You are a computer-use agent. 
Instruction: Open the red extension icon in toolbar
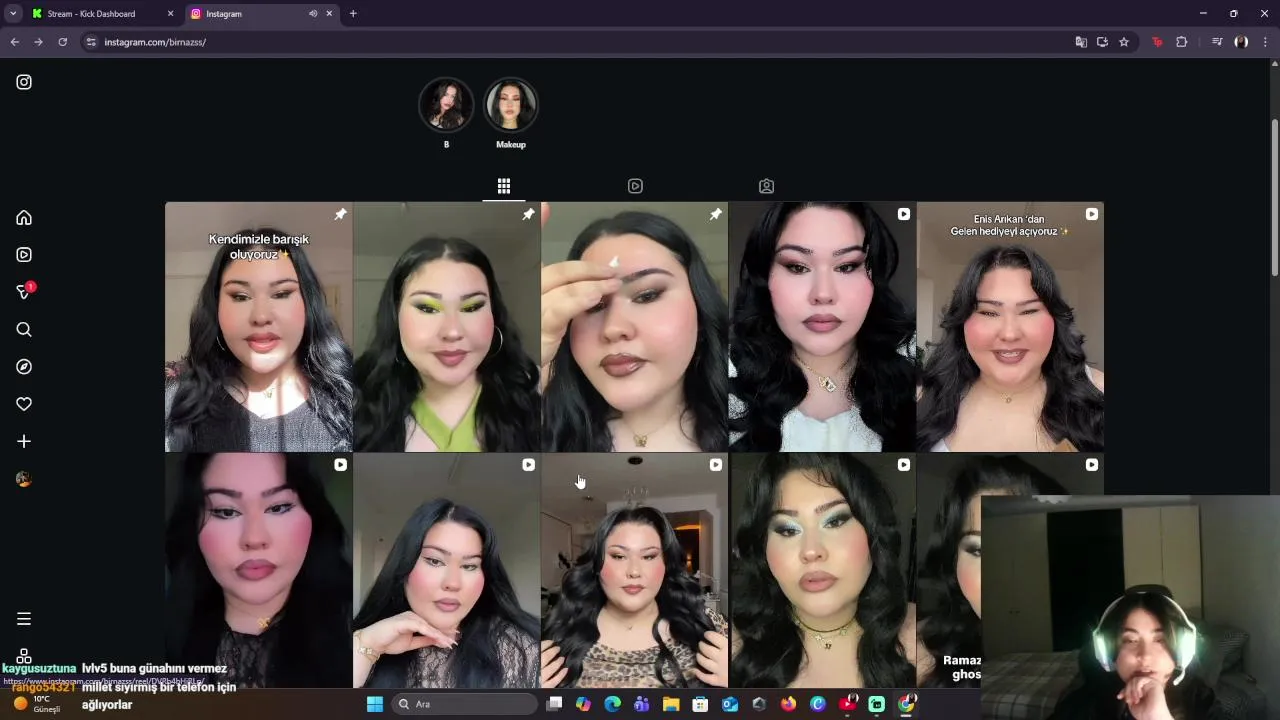click(x=1157, y=42)
